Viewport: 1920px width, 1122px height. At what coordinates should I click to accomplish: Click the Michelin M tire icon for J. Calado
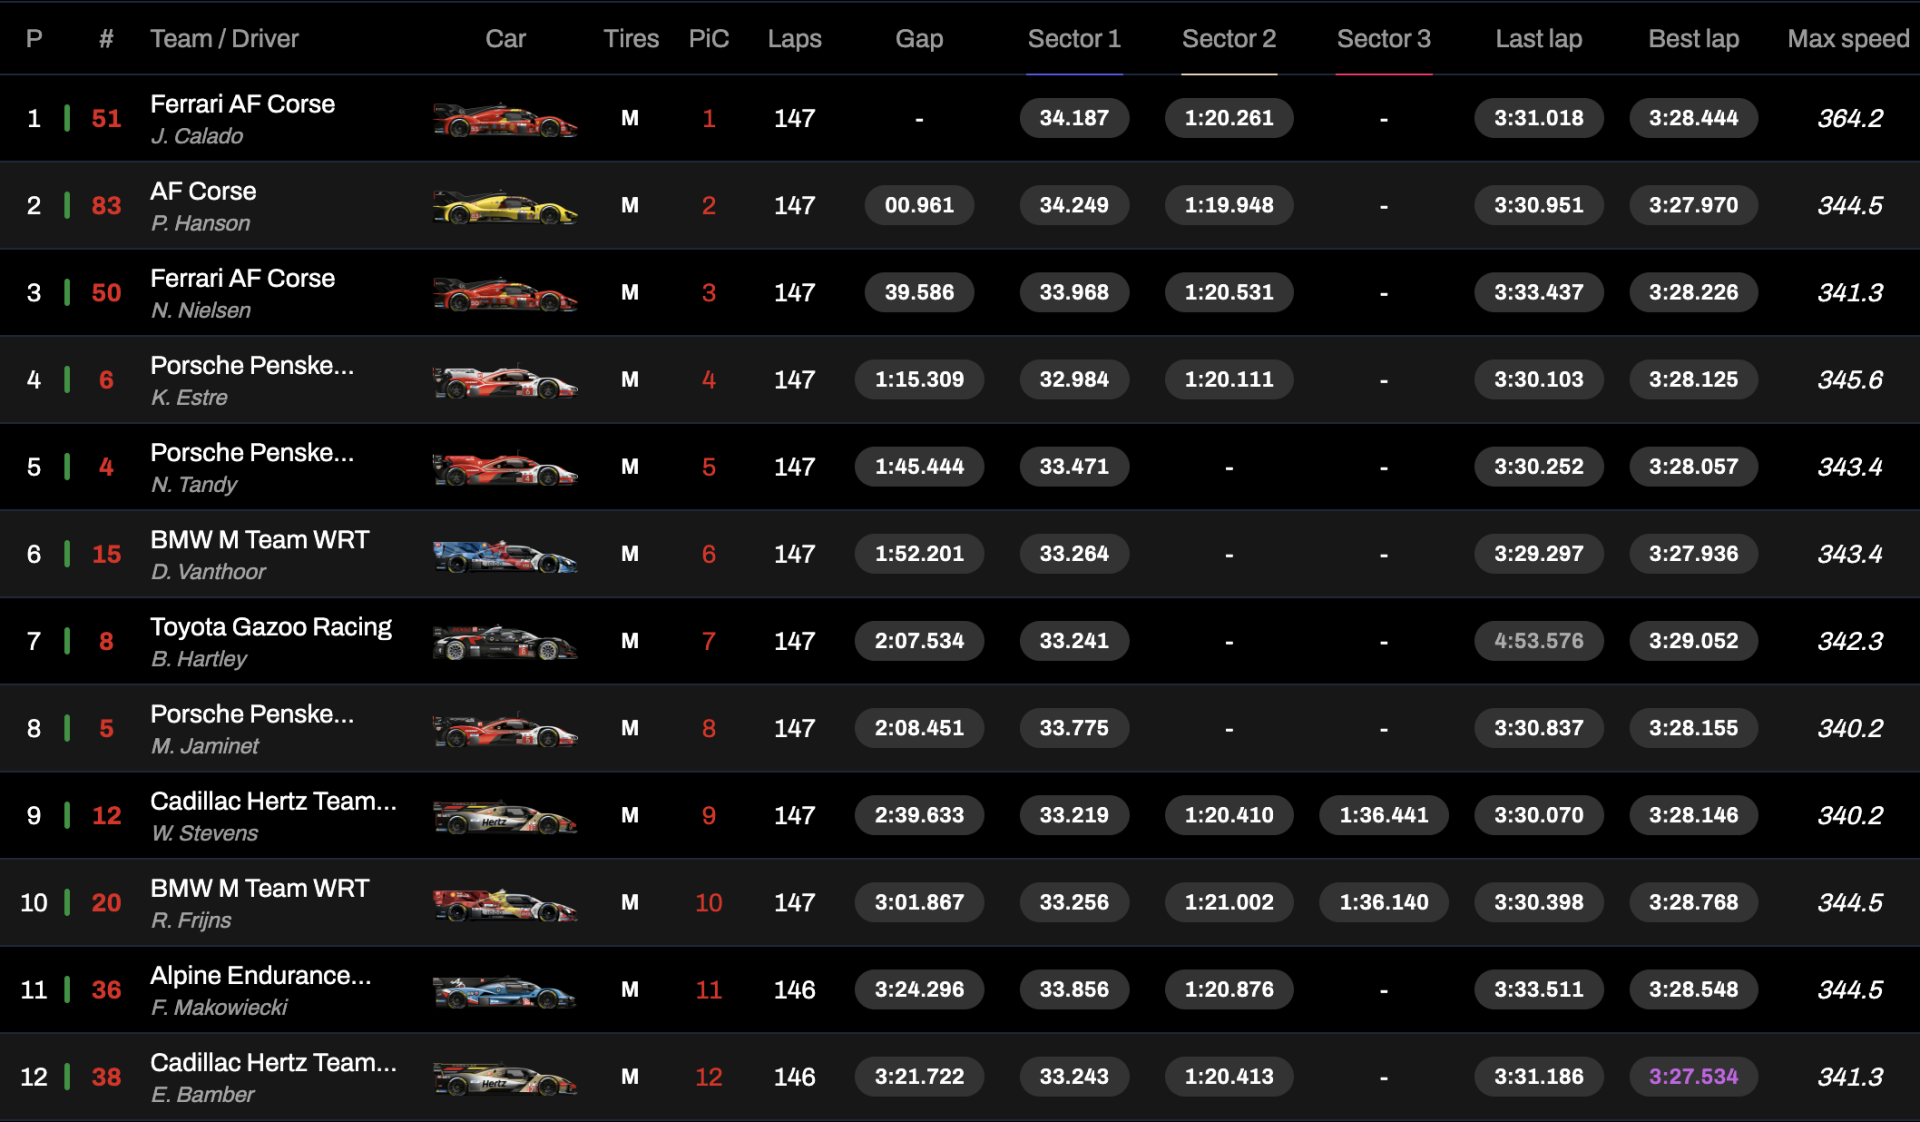[x=630, y=118]
